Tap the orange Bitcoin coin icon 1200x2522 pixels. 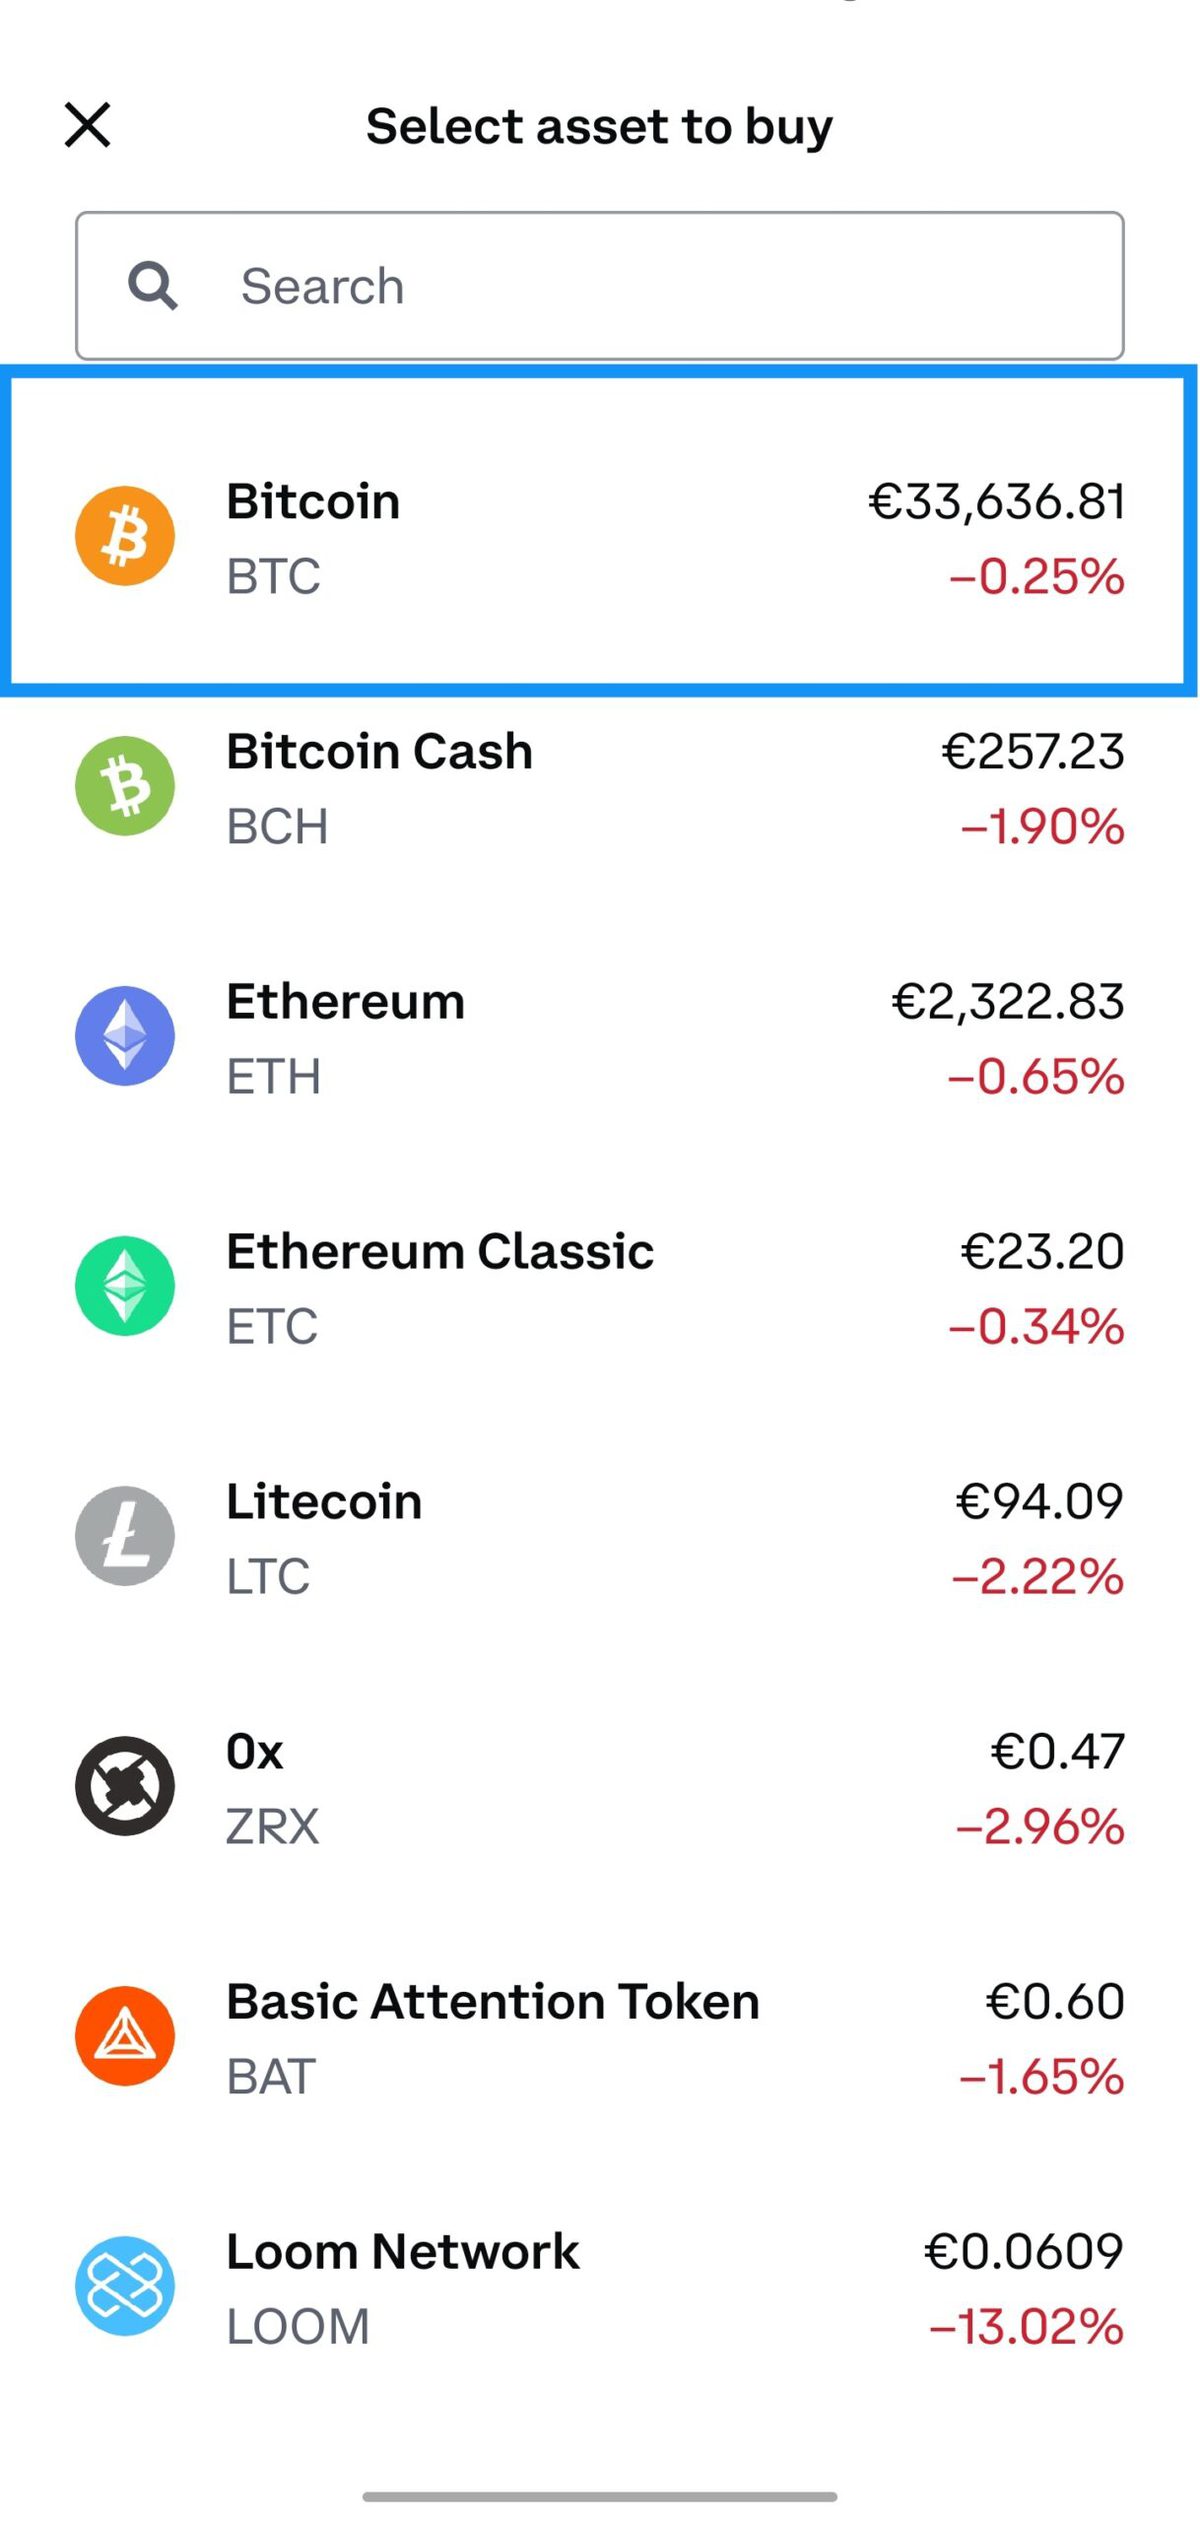(125, 536)
